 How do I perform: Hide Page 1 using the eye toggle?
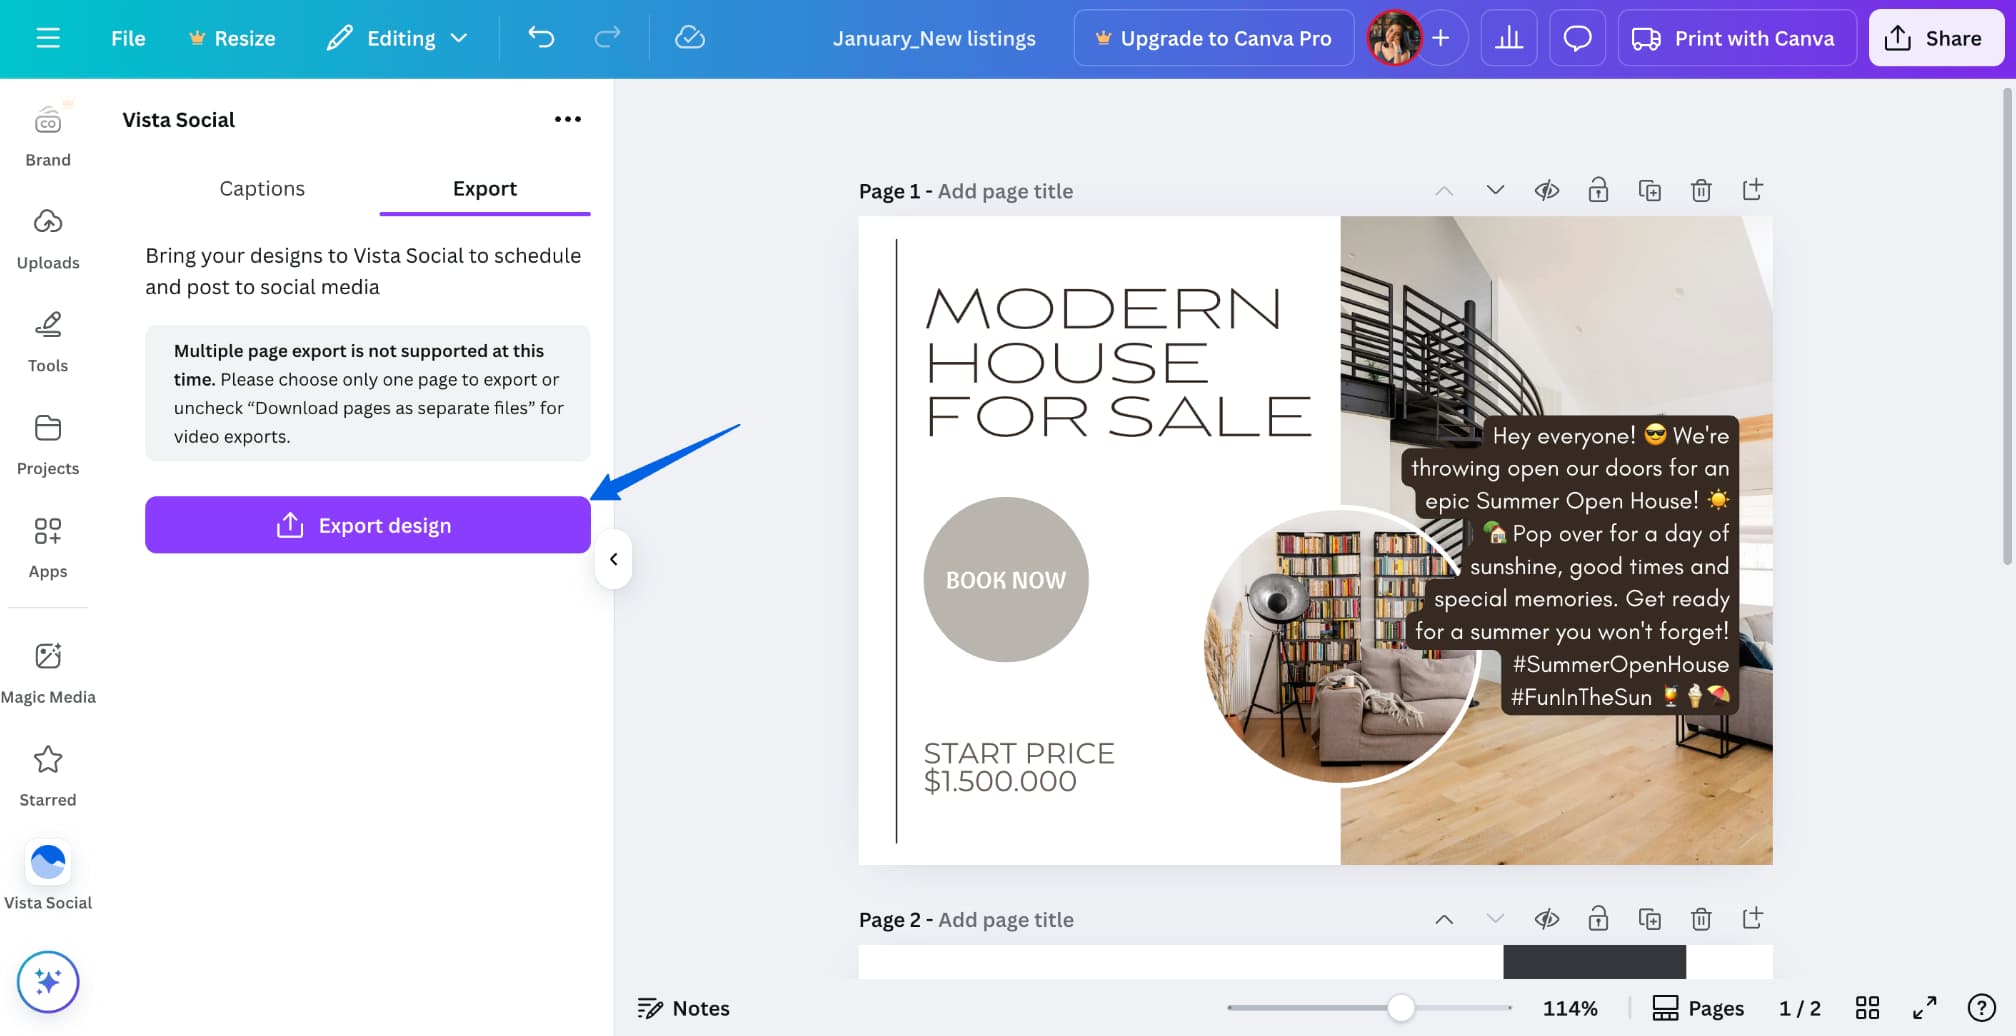tap(1546, 189)
